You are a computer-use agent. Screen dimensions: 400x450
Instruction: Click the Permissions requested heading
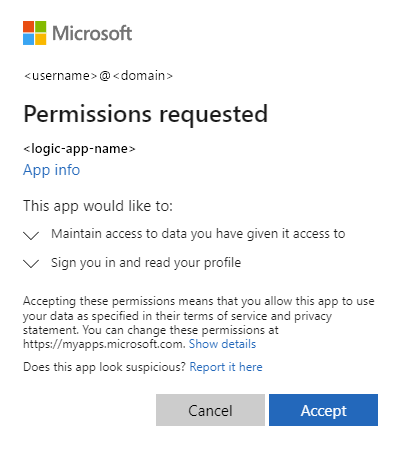[146, 114]
